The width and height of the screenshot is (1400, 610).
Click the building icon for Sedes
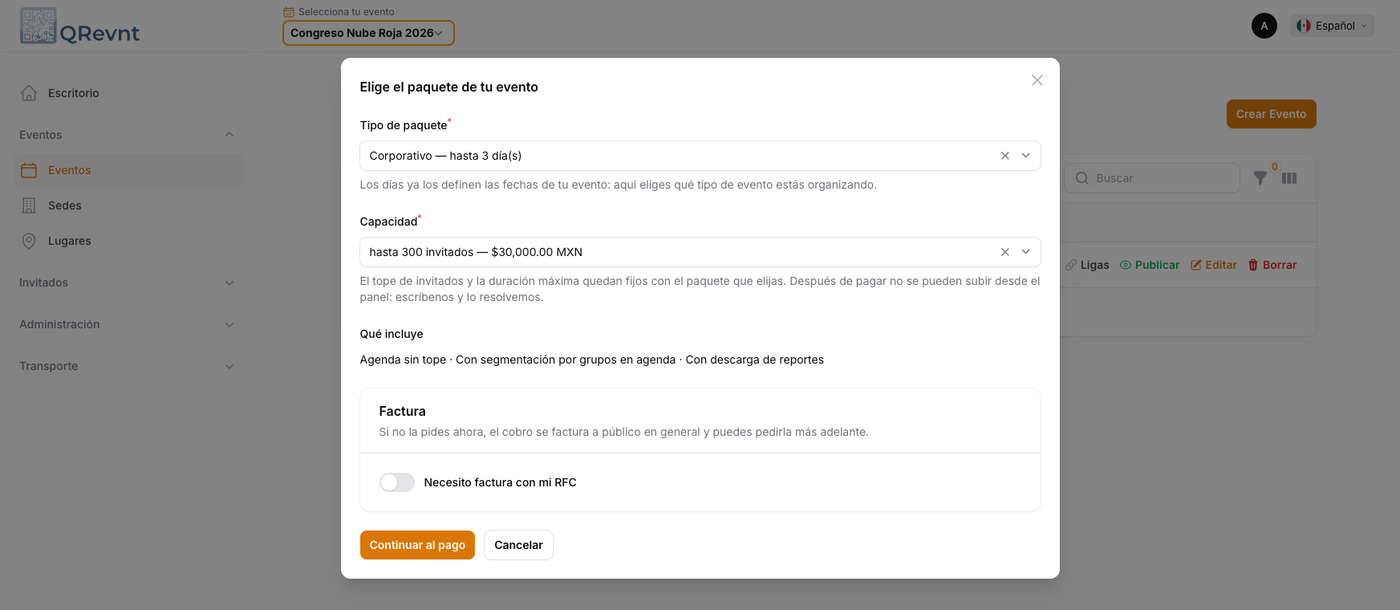(29, 205)
